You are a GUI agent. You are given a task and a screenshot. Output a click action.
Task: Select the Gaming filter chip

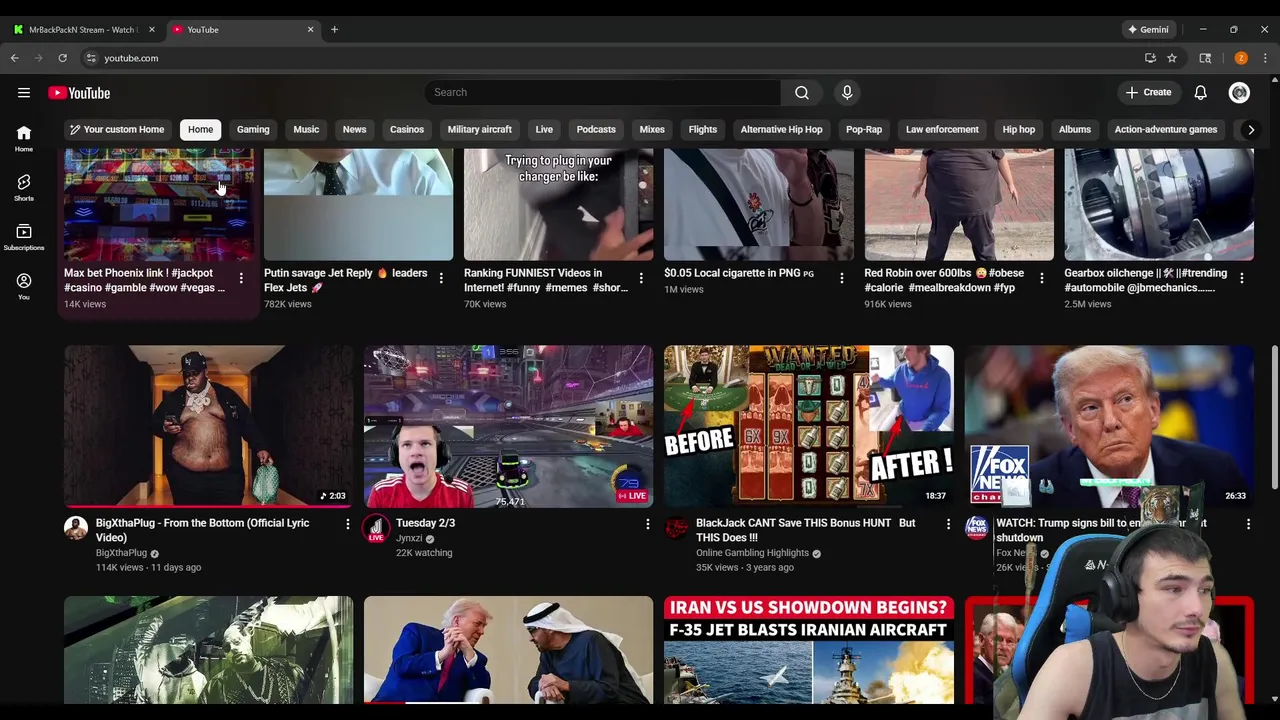[253, 129]
